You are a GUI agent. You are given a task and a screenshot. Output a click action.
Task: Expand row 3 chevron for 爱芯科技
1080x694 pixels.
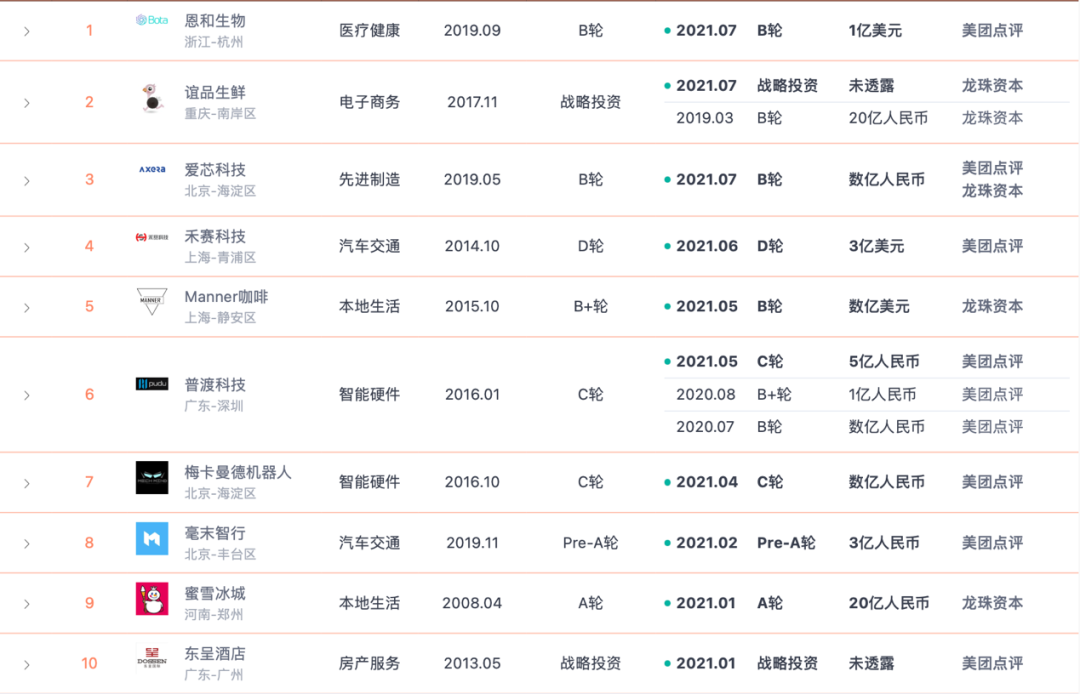click(x=27, y=180)
